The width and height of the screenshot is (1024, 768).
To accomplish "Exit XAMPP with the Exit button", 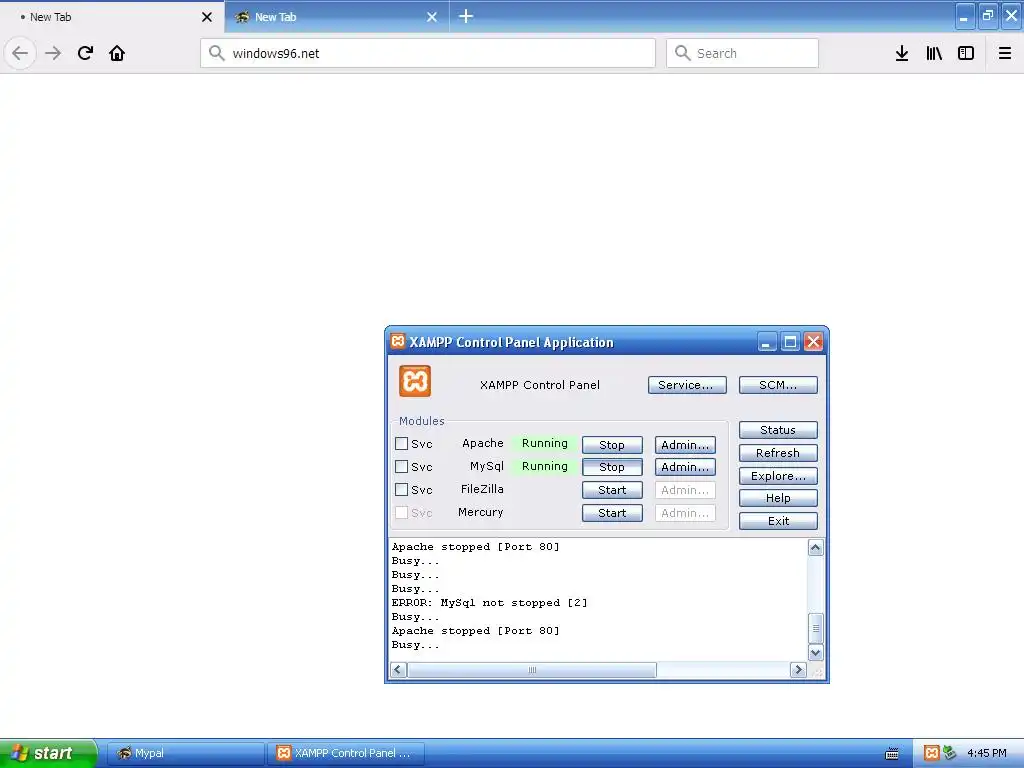I will click(x=778, y=520).
